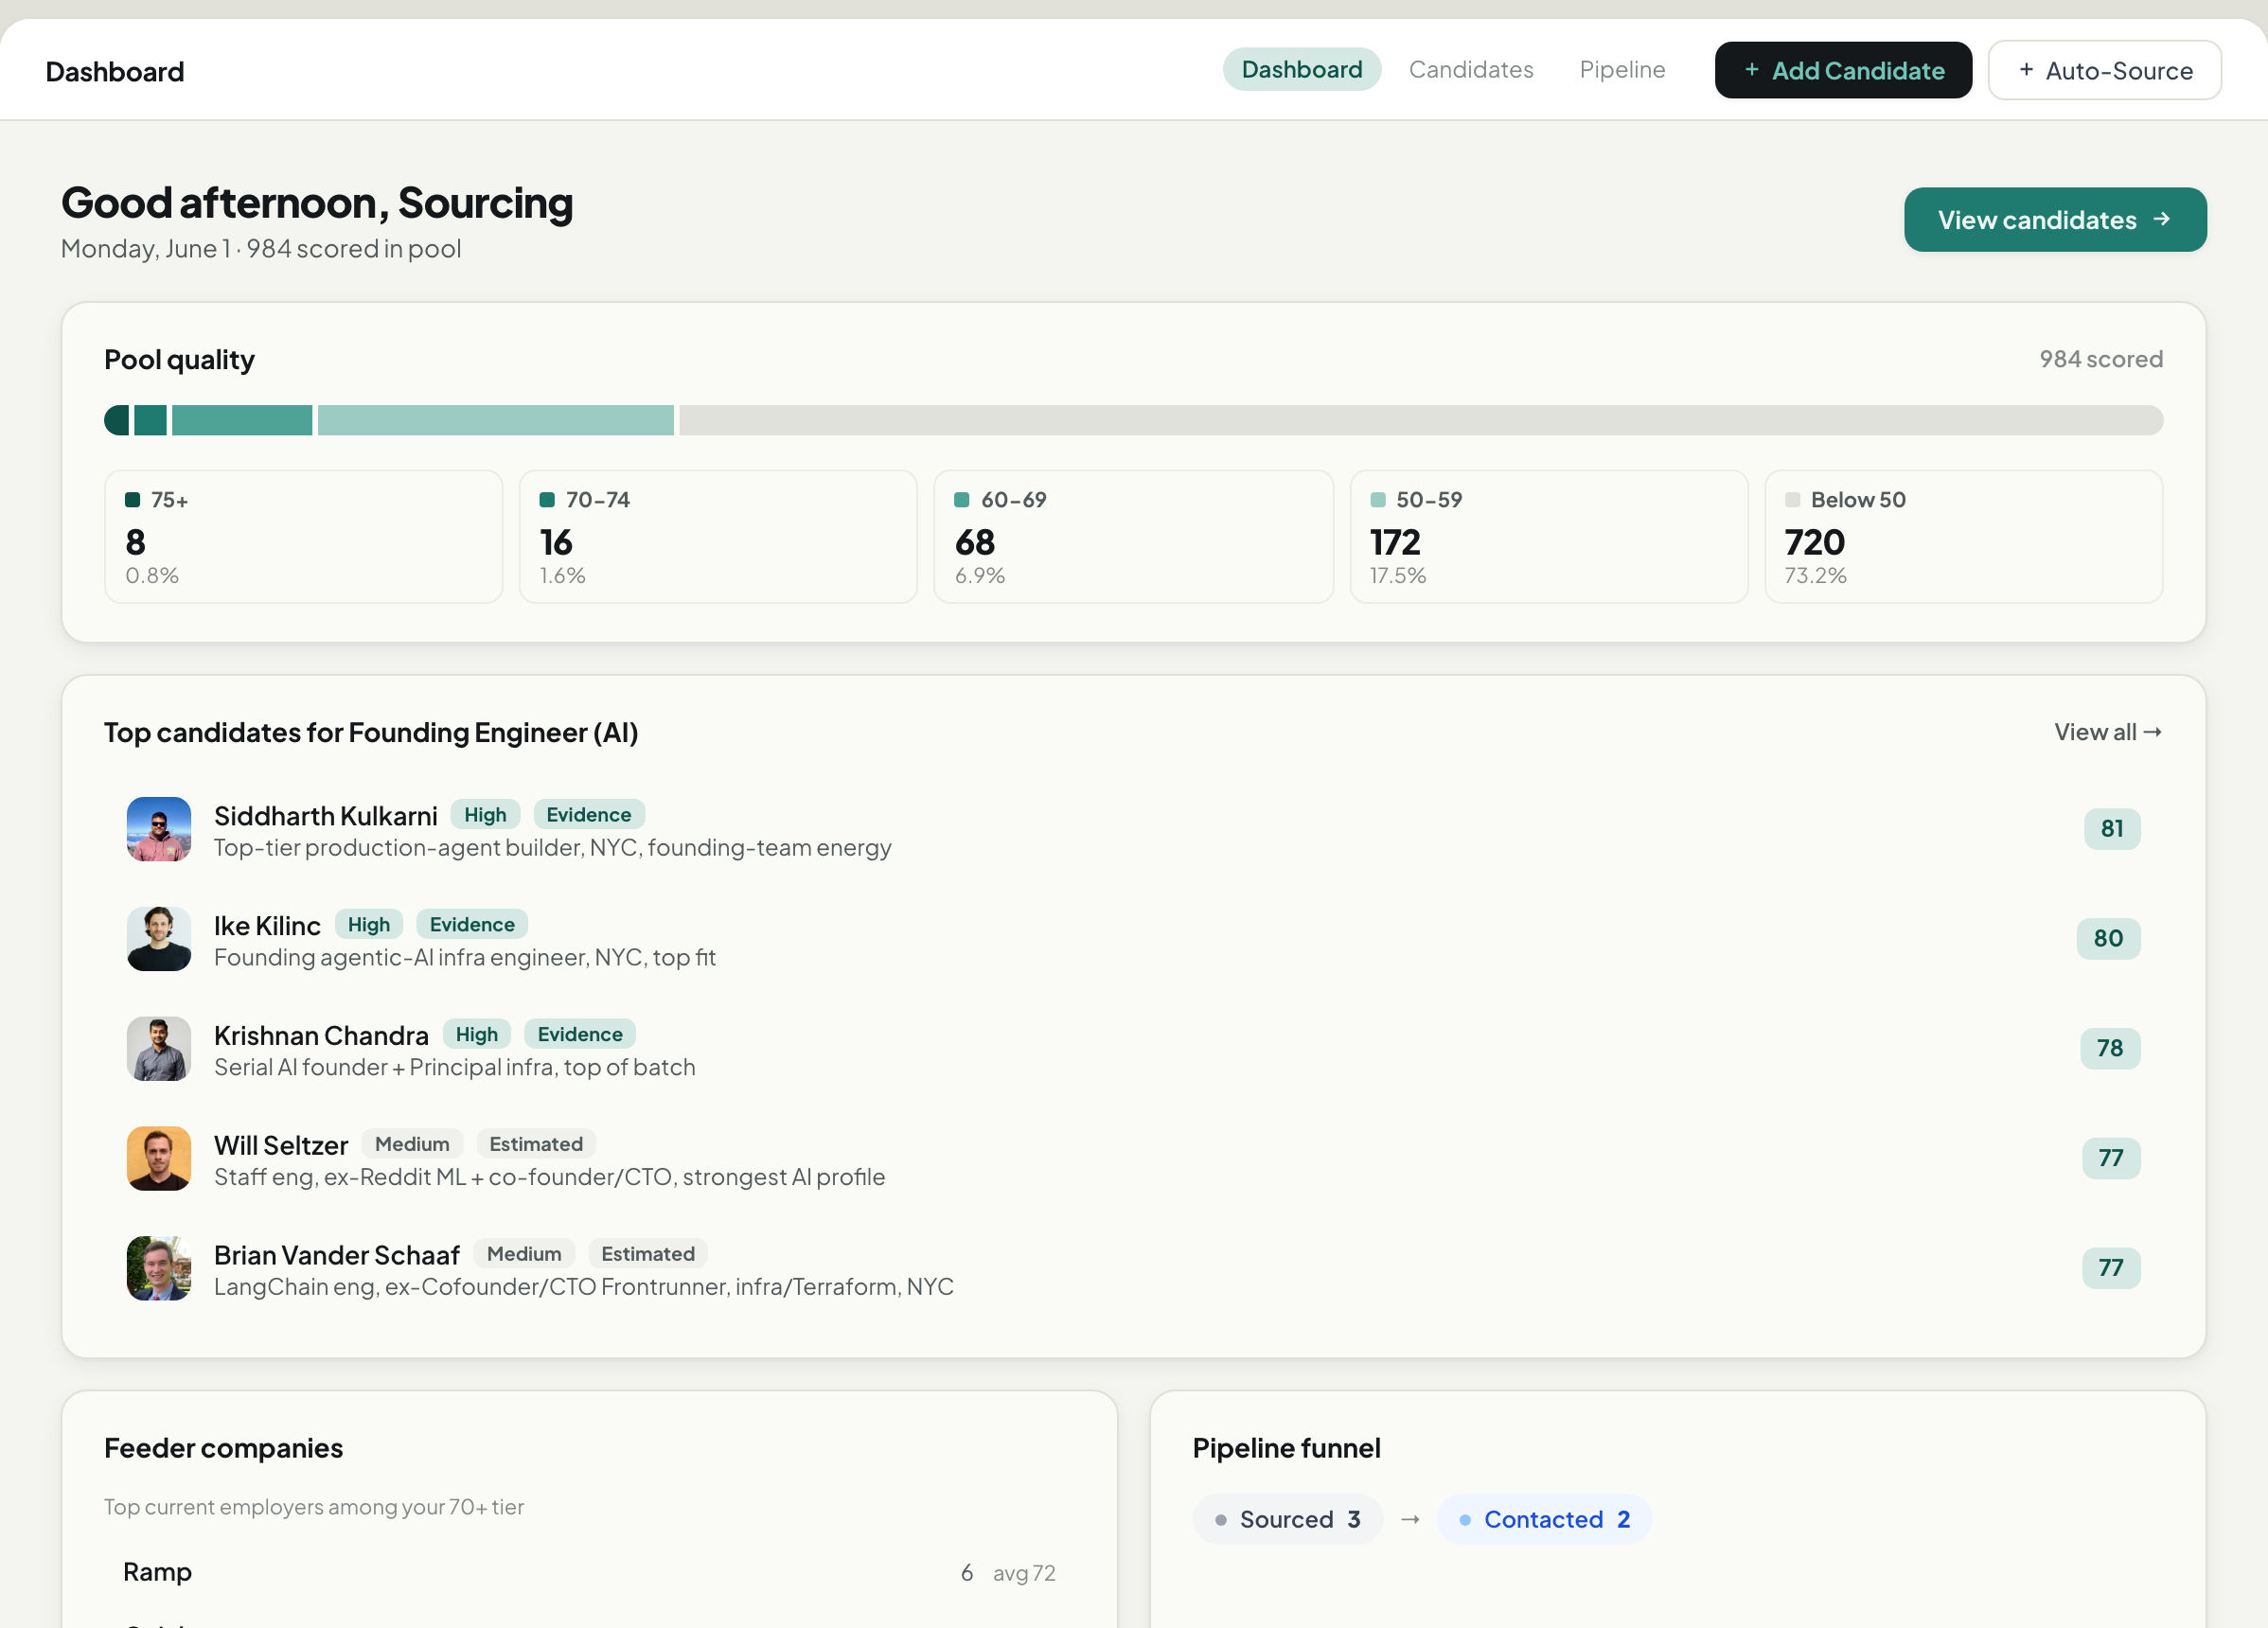Click Brian Vander Schaaf's score 77 badge

click(x=2111, y=1268)
